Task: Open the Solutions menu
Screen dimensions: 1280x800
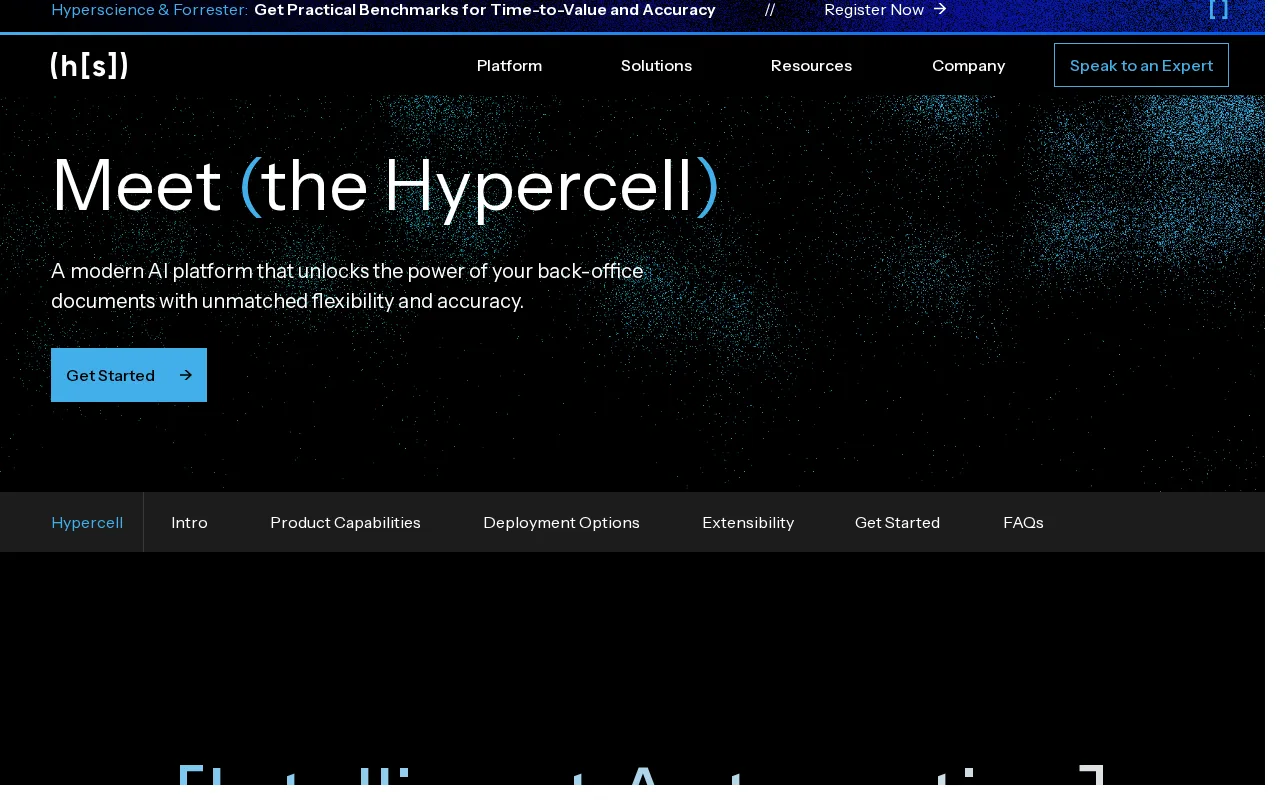Action: tap(656, 65)
